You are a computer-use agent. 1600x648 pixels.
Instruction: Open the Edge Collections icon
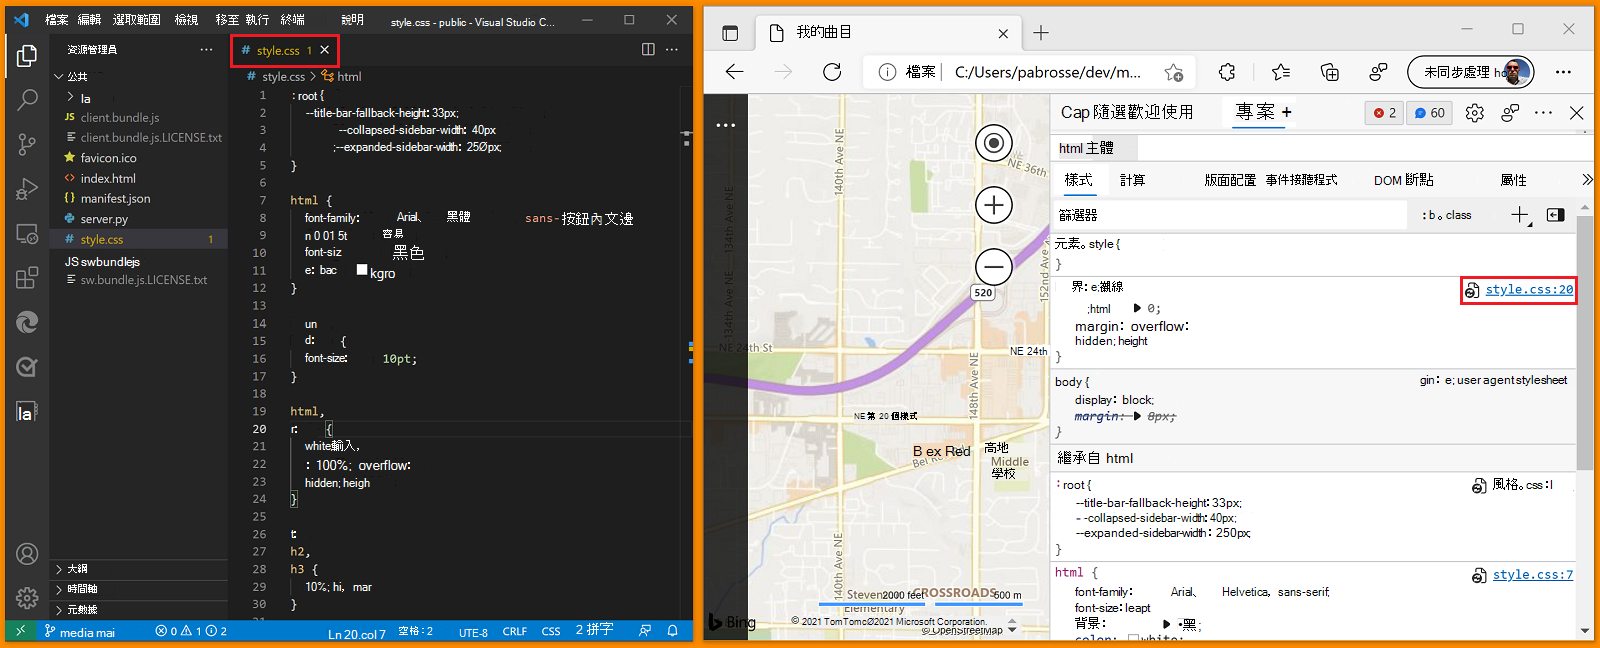pos(1330,72)
